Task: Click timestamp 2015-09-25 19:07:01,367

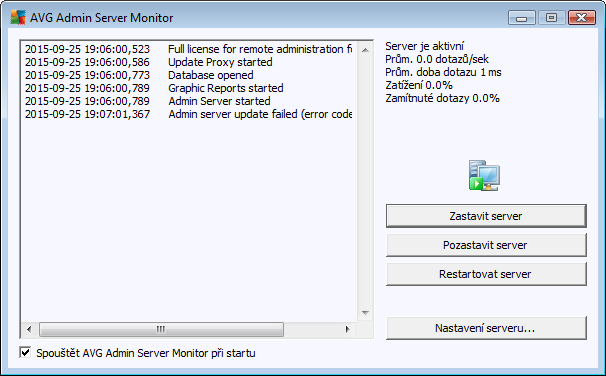Action: point(87,114)
